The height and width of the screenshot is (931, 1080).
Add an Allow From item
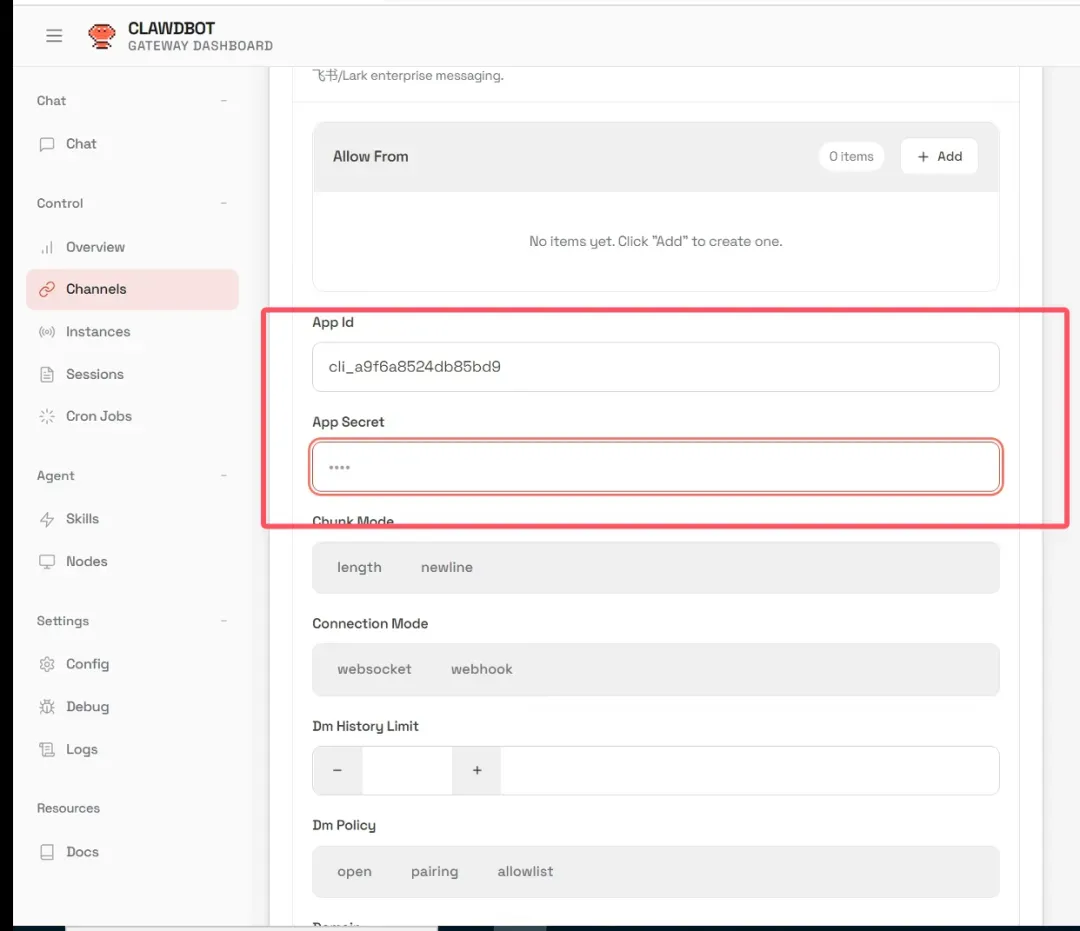[939, 156]
